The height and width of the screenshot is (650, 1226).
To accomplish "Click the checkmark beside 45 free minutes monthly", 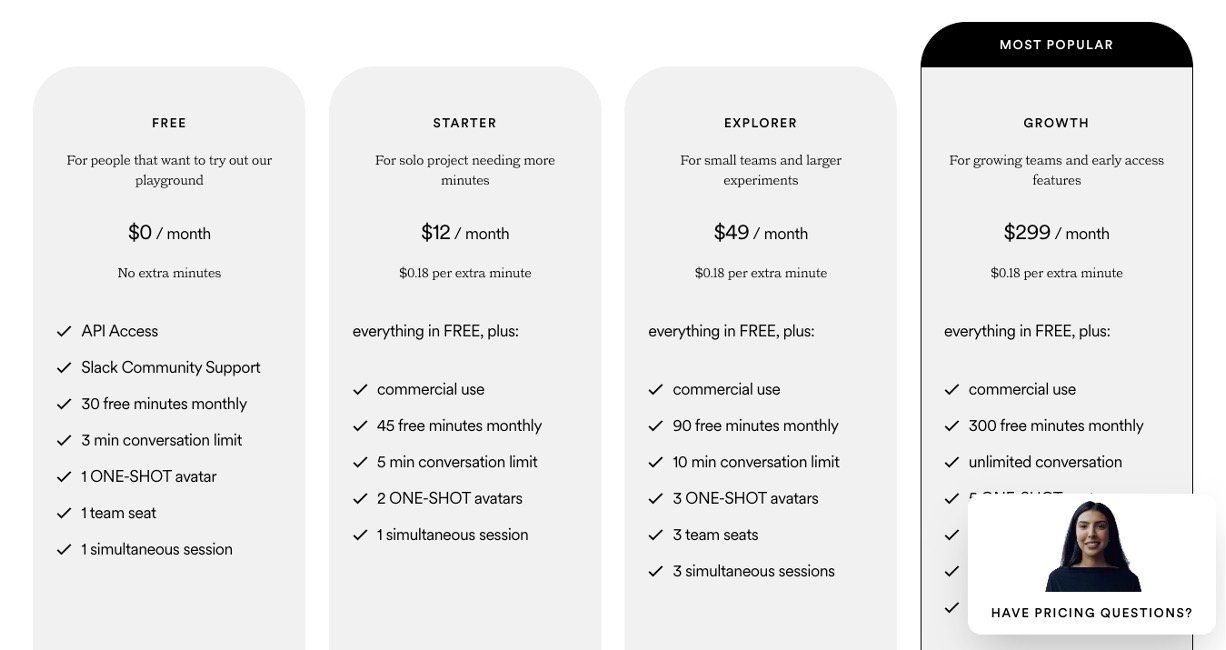I will [x=360, y=426].
